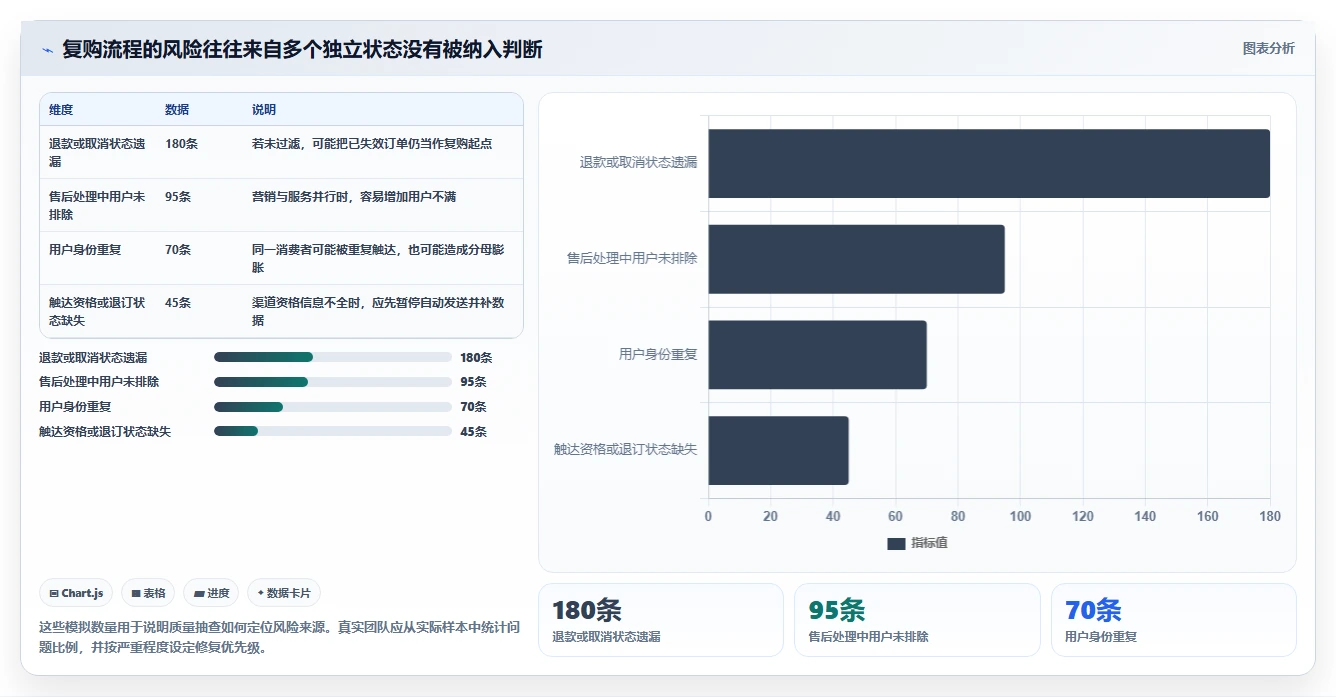Click the lightning icon beside the title
The height and width of the screenshot is (697, 1336).
tap(47, 50)
